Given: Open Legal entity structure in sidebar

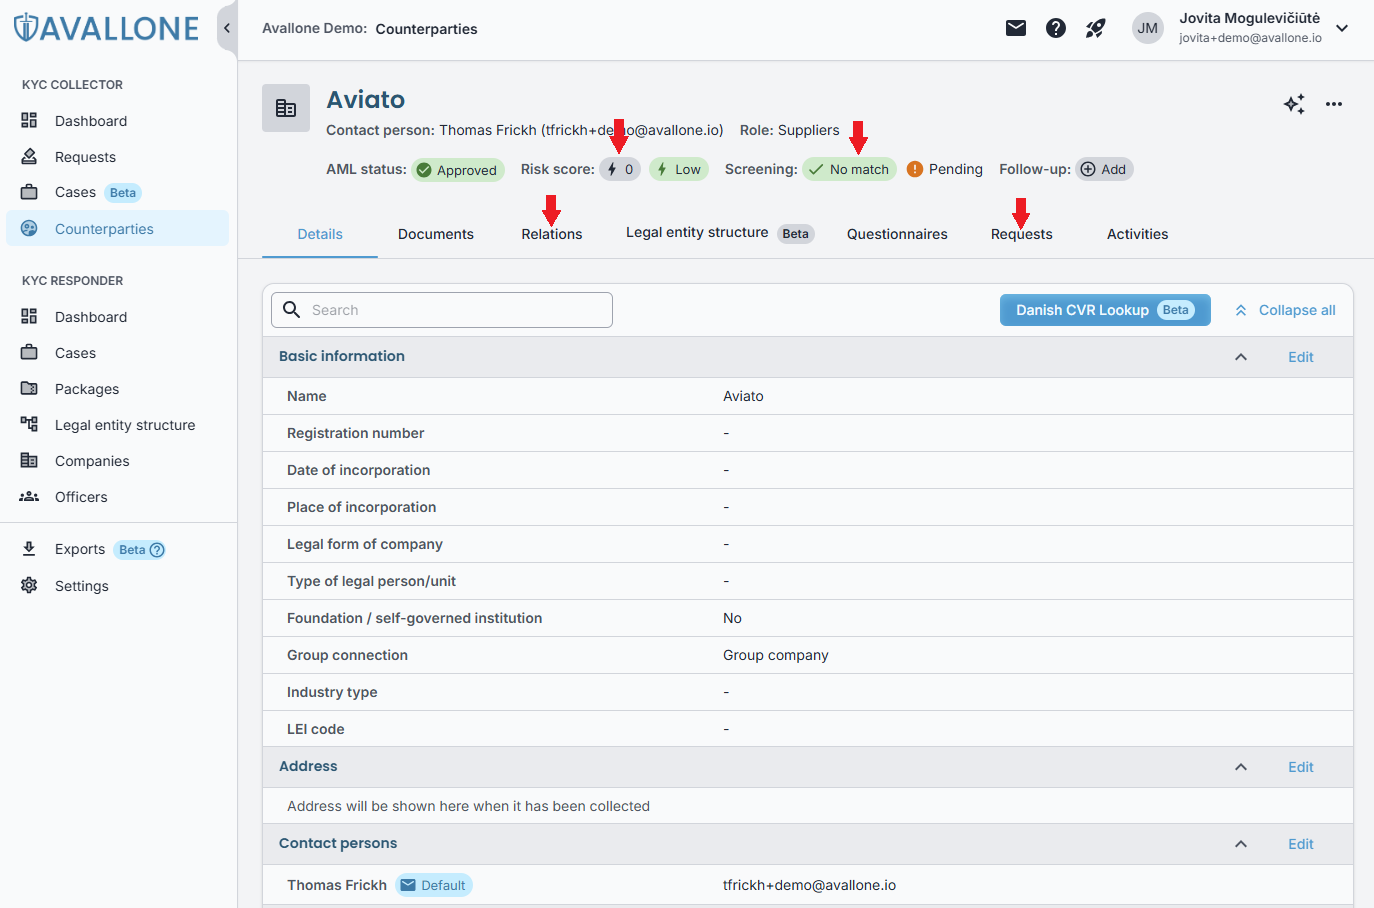Looking at the screenshot, I should tap(118, 425).
